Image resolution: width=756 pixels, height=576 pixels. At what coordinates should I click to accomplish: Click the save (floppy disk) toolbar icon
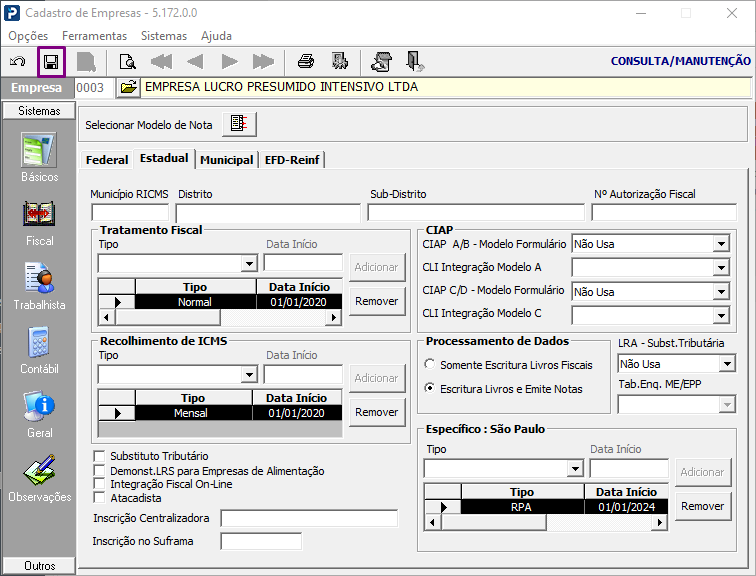click(x=50, y=62)
